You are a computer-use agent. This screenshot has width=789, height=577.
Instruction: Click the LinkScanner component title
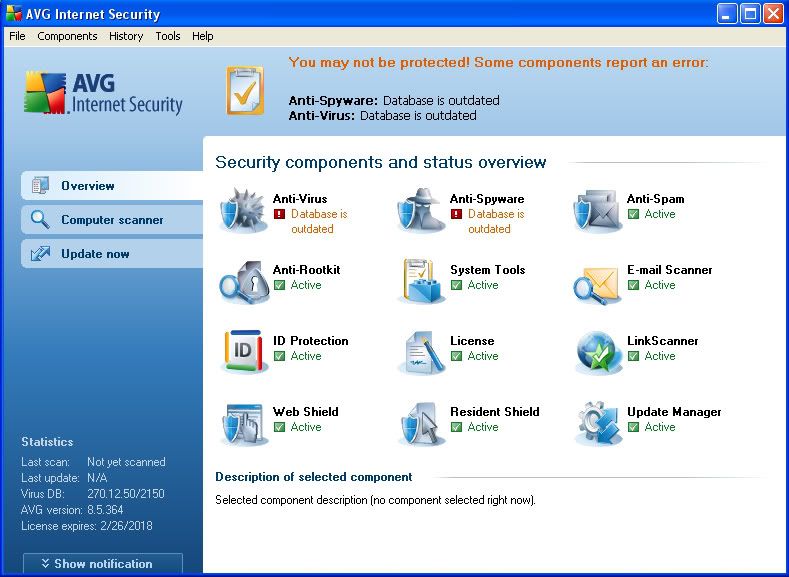tap(662, 341)
